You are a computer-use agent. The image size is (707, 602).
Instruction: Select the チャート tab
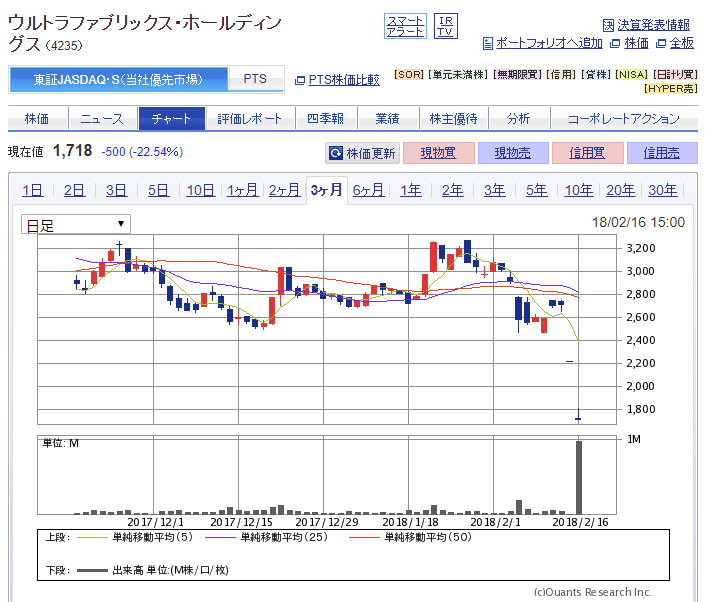[172, 119]
